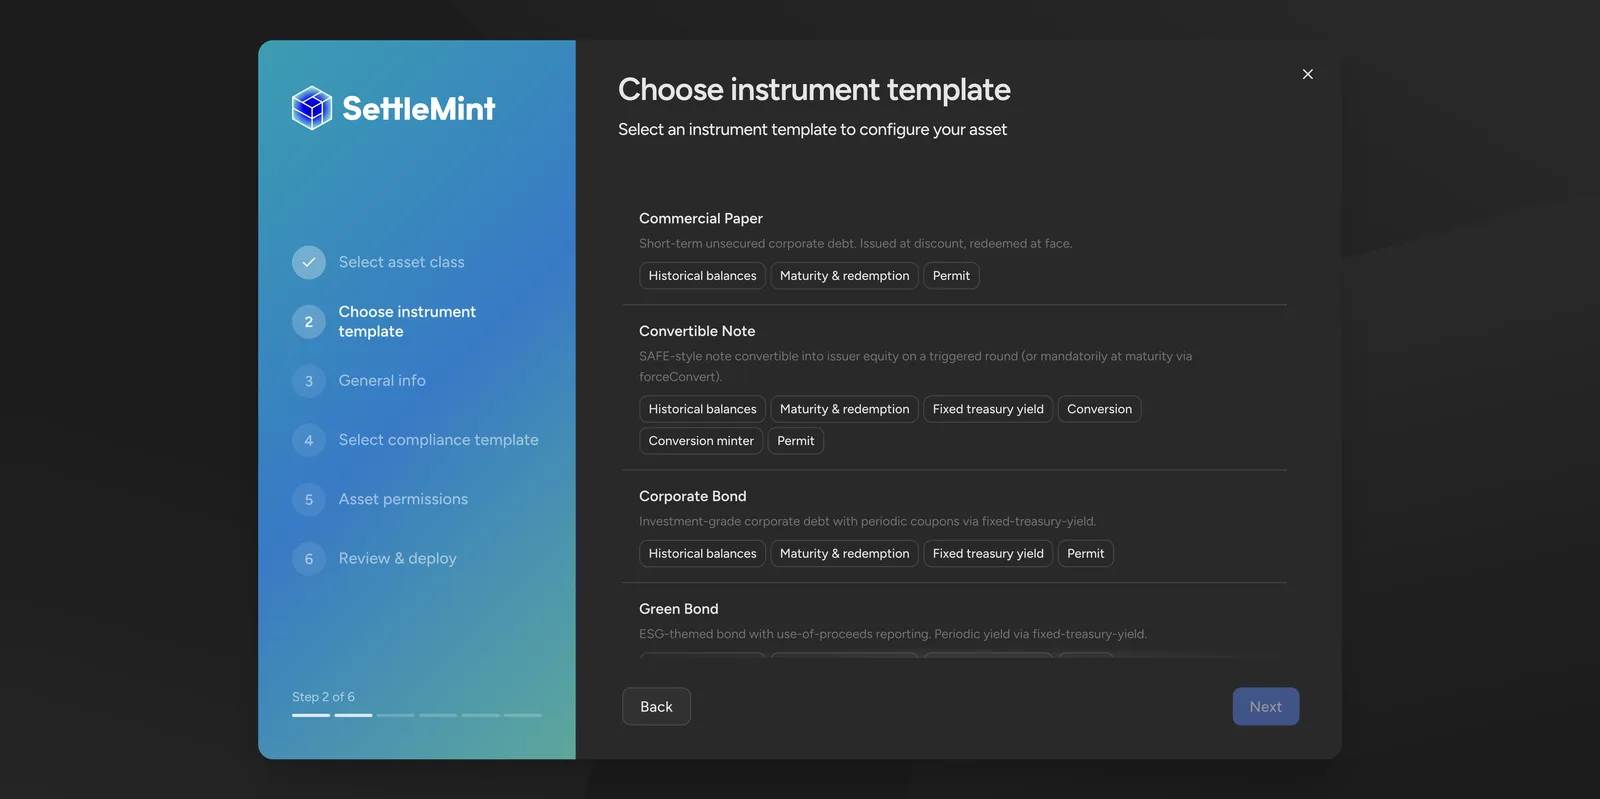Click Conversion minter tag under Convertible Note
Image resolution: width=1600 pixels, height=799 pixels.
(x=701, y=441)
